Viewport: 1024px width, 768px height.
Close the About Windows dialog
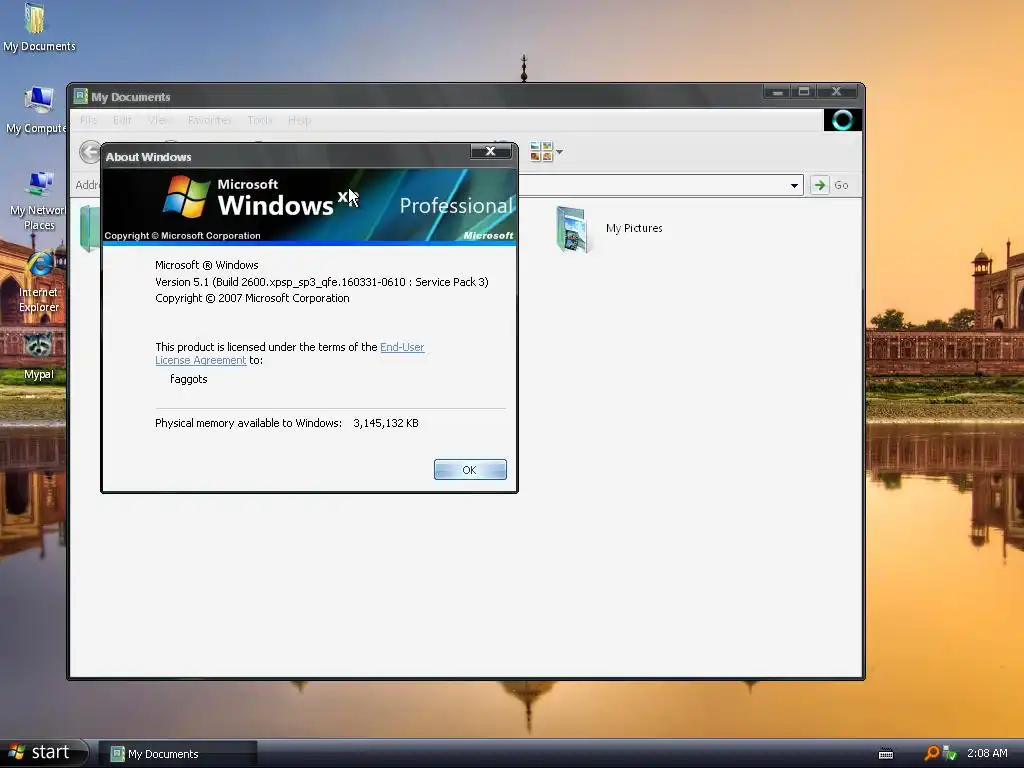[490, 152]
